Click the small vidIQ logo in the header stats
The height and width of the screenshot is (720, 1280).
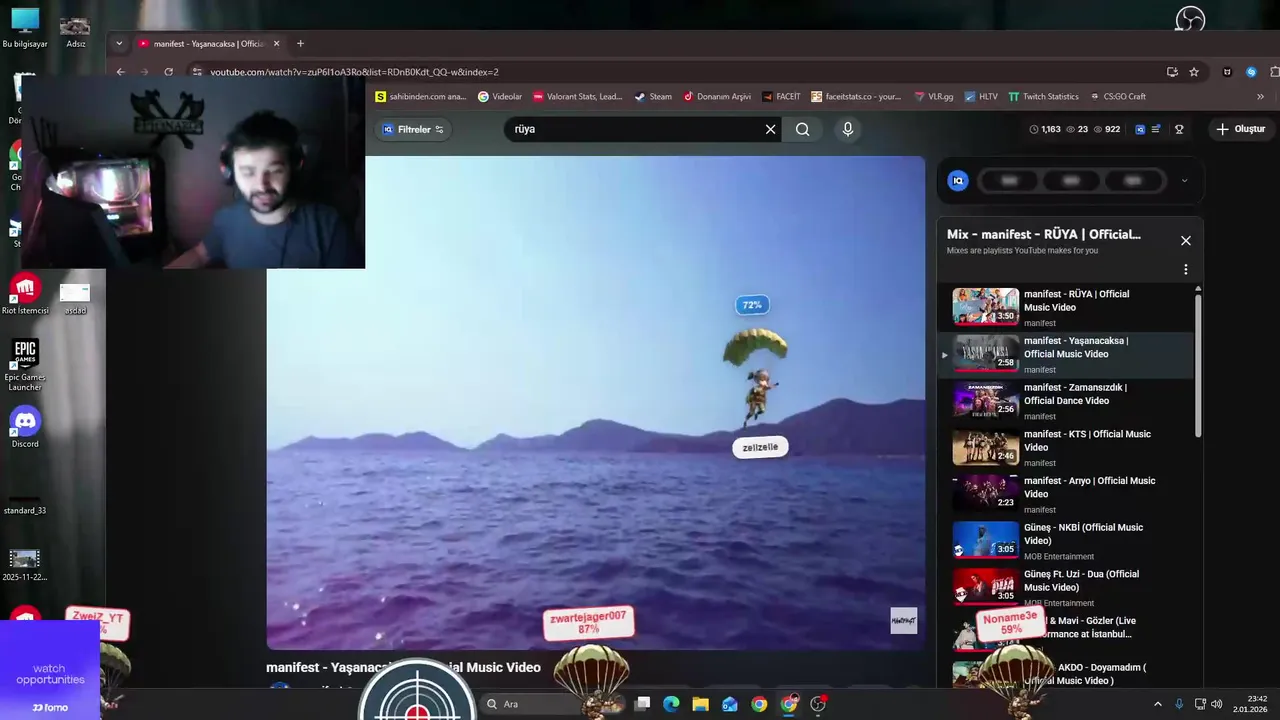(1139, 129)
